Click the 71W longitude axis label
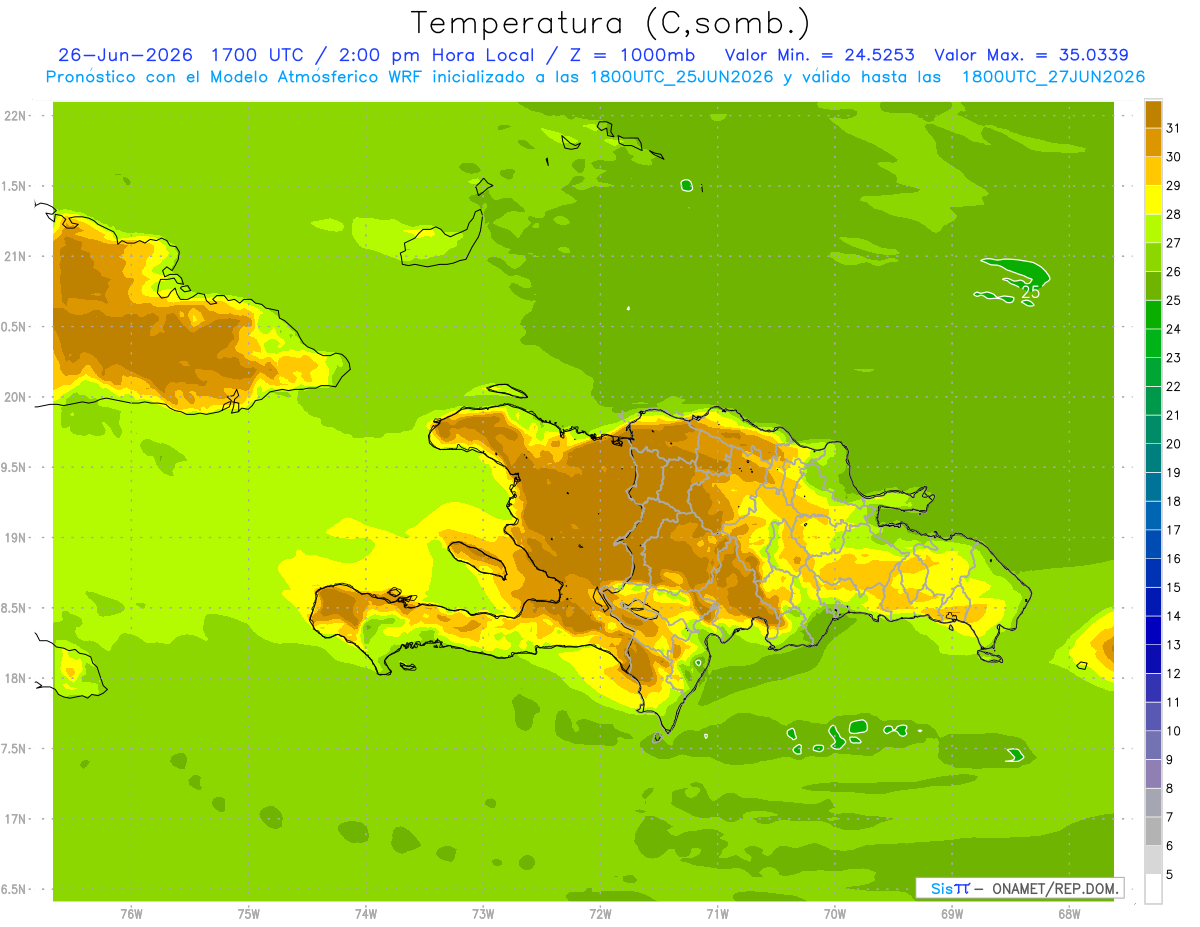This screenshot has width=1200, height=927. point(717,914)
